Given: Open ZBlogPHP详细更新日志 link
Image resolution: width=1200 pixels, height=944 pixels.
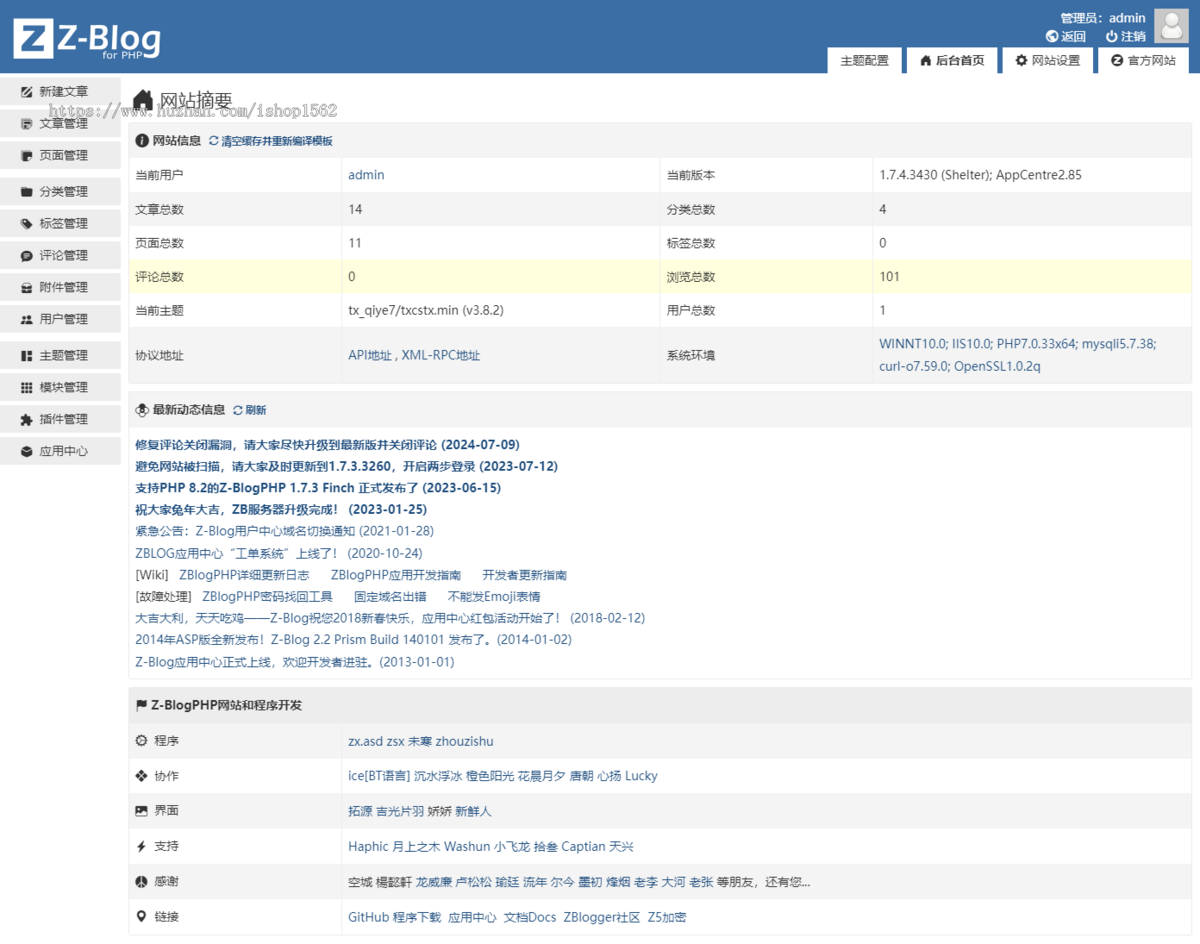Looking at the screenshot, I should [244, 575].
